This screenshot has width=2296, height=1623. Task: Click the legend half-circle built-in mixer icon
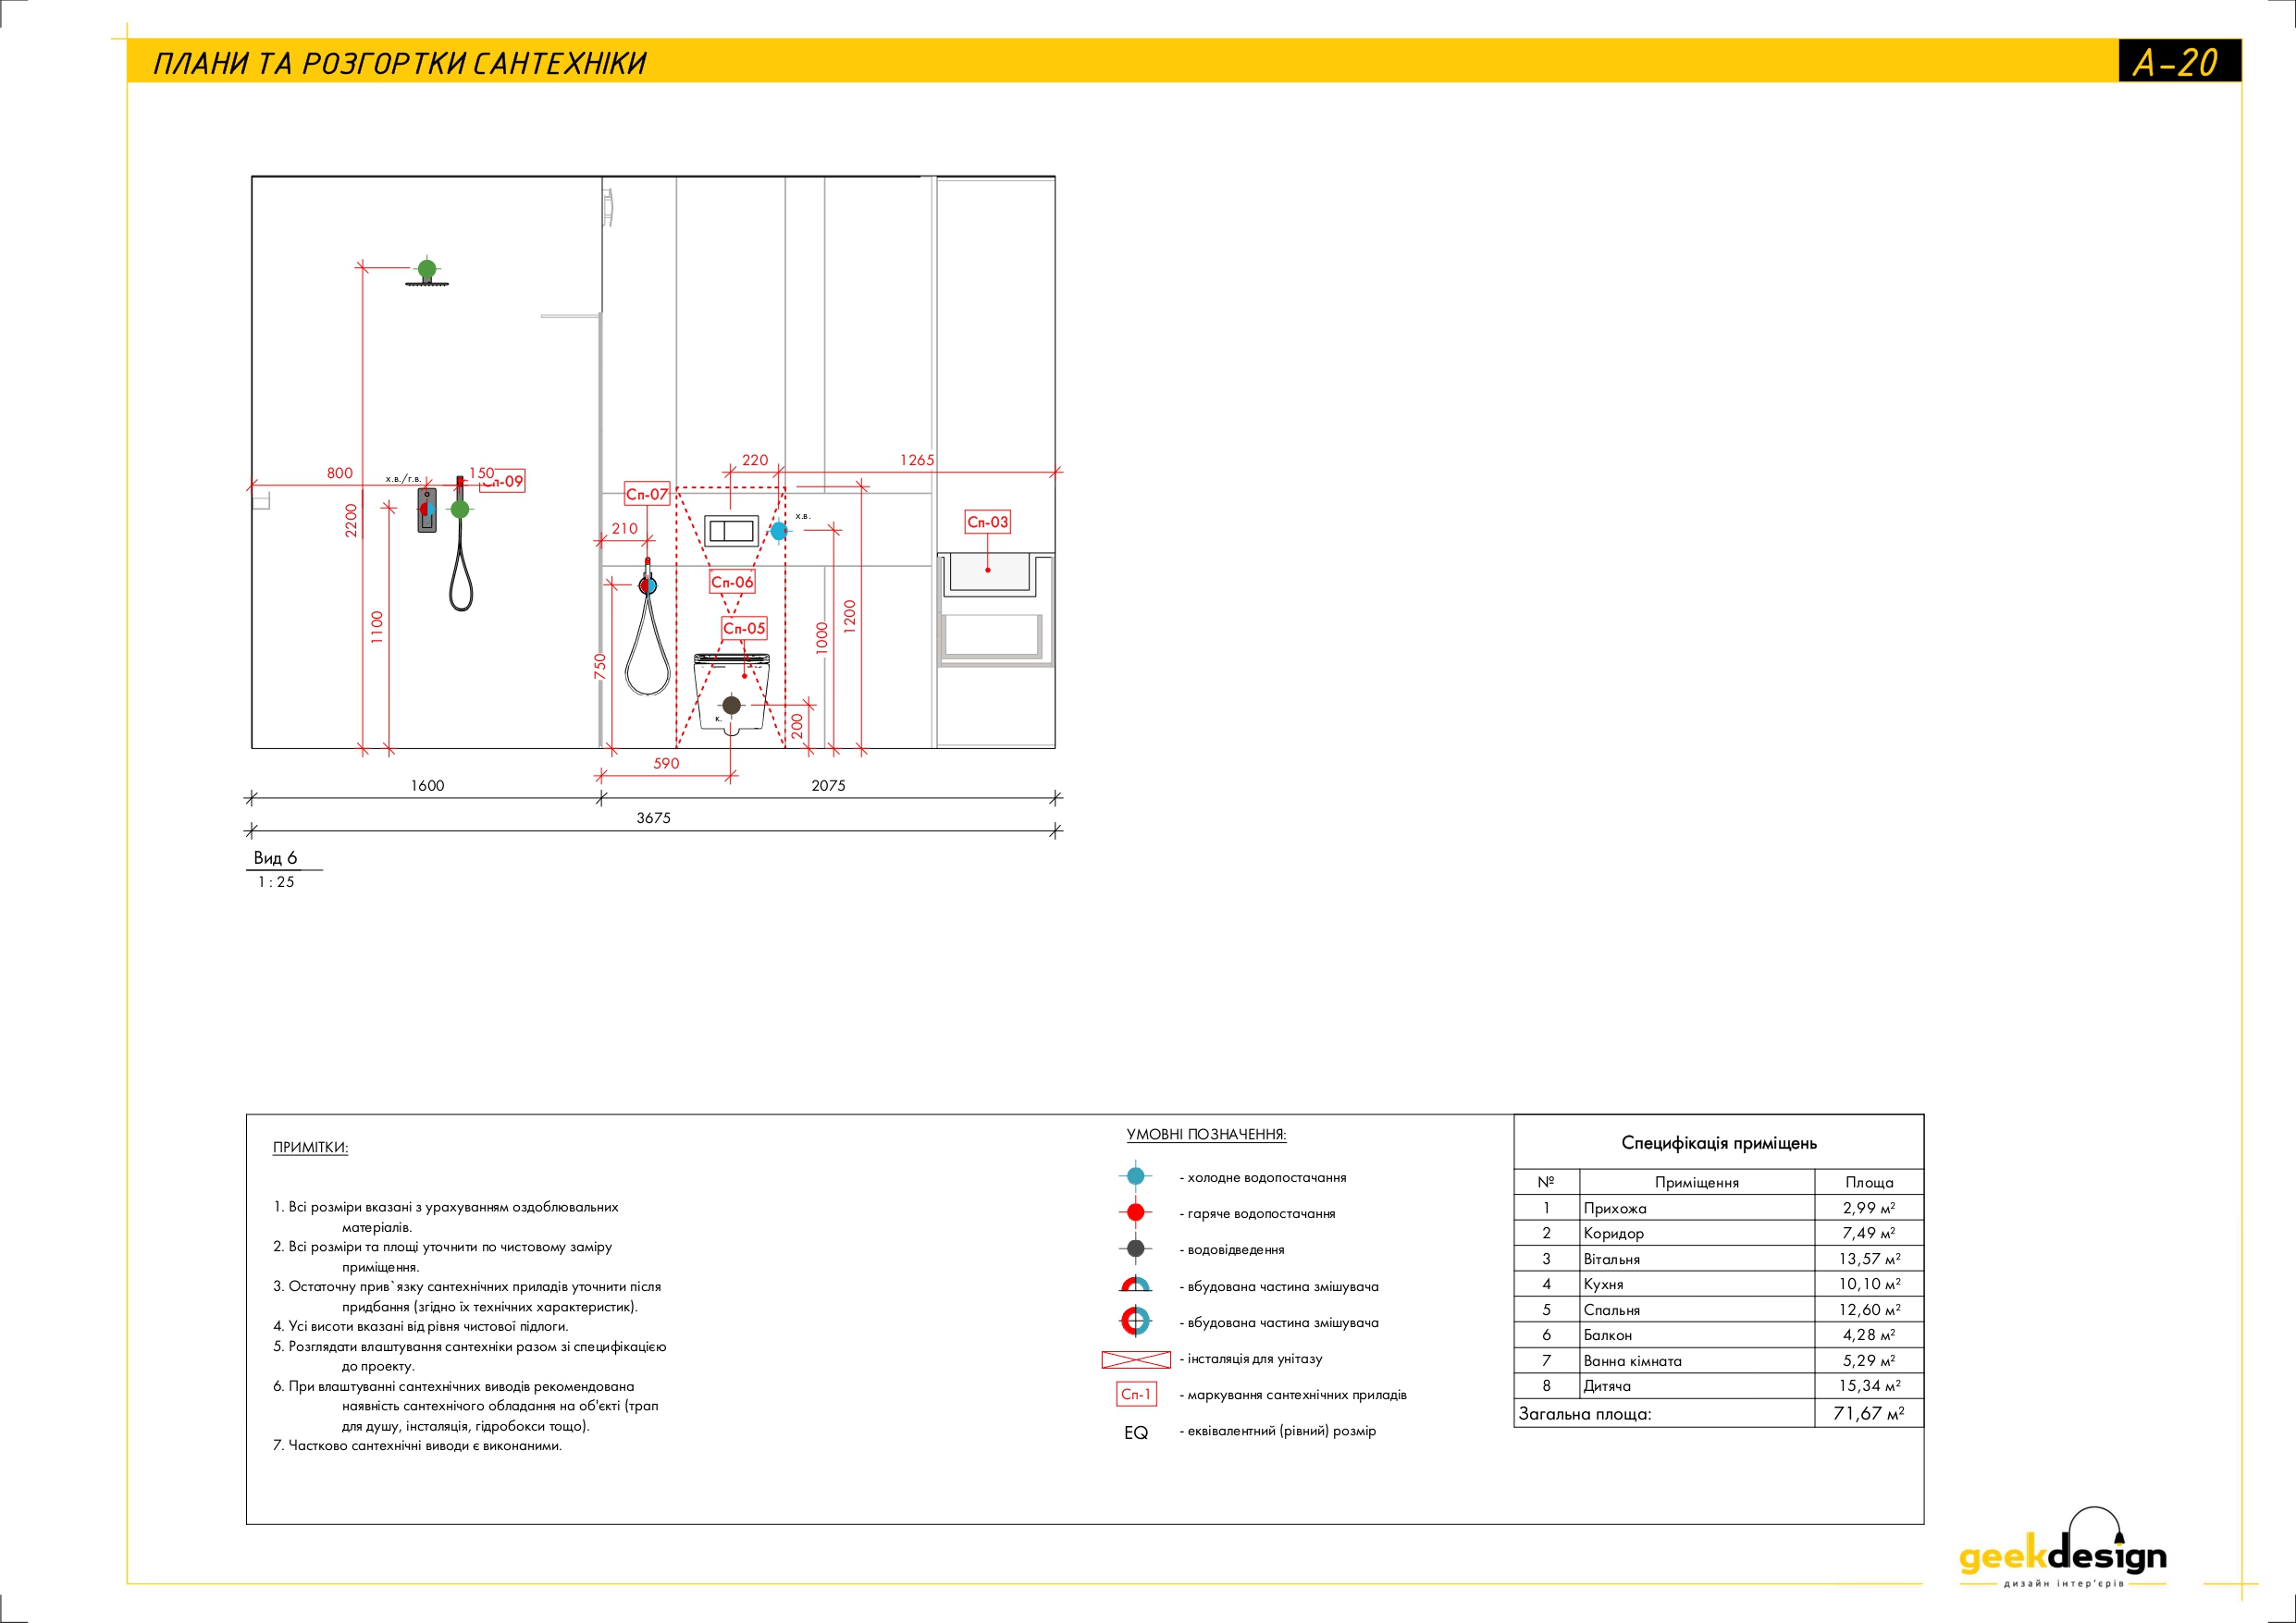pyautogui.click(x=1135, y=1284)
